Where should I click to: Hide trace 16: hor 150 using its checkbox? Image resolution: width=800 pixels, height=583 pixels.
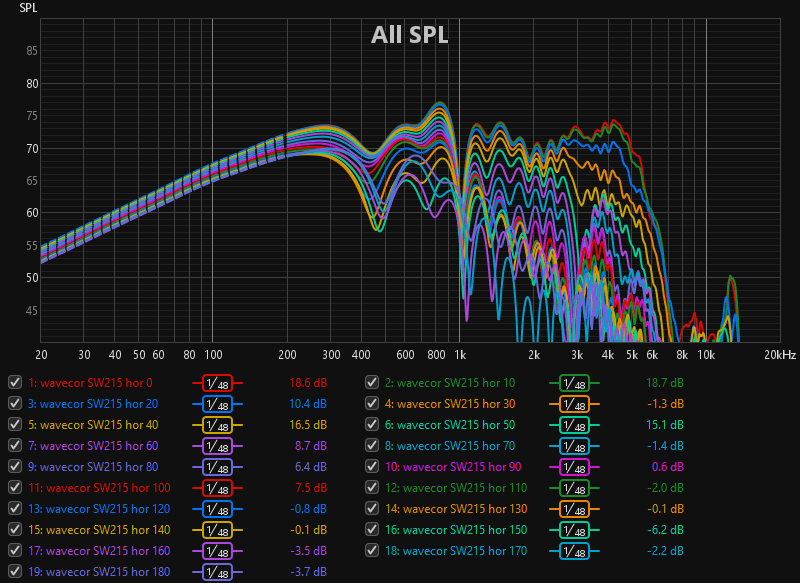click(372, 529)
